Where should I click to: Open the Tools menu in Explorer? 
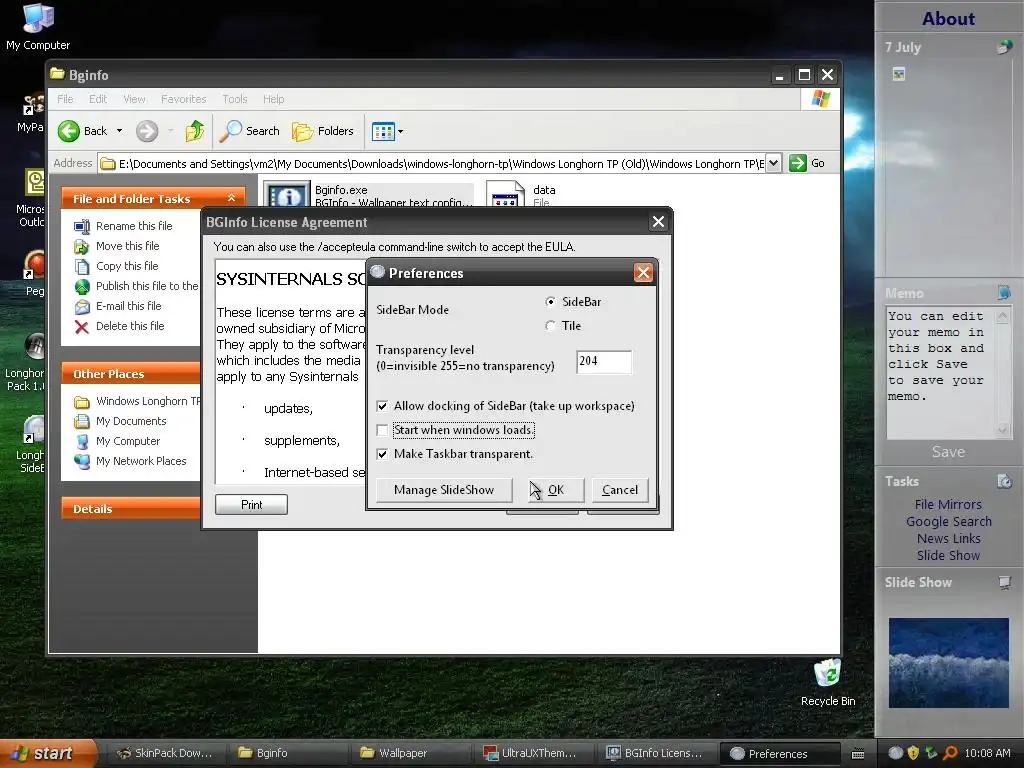(234, 99)
